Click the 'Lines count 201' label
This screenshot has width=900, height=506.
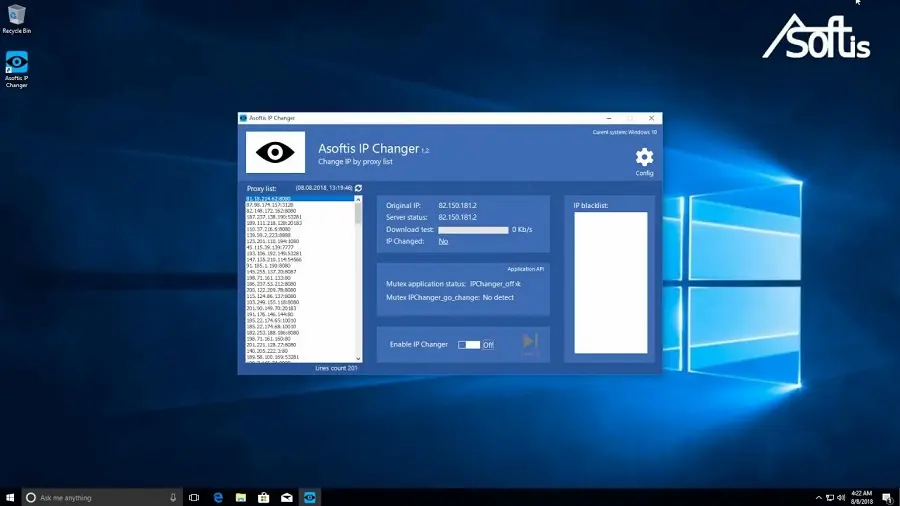(x=336, y=368)
